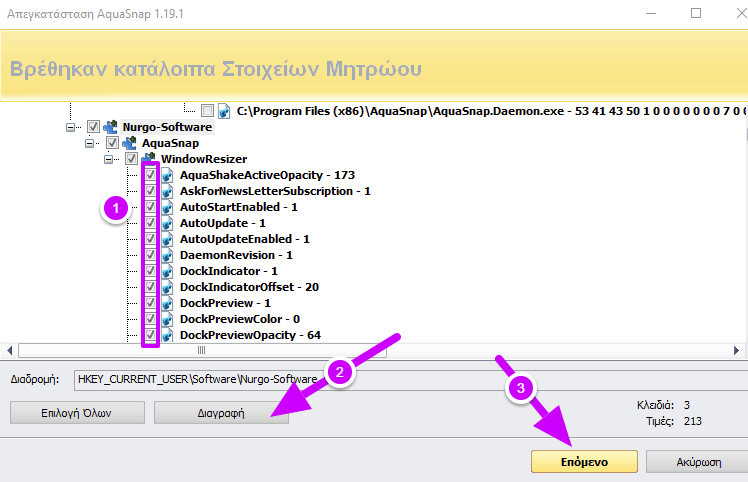The image size is (748, 482).
Task: Uncheck DockPreviewOpacity checkbox
Action: [150, 335]
